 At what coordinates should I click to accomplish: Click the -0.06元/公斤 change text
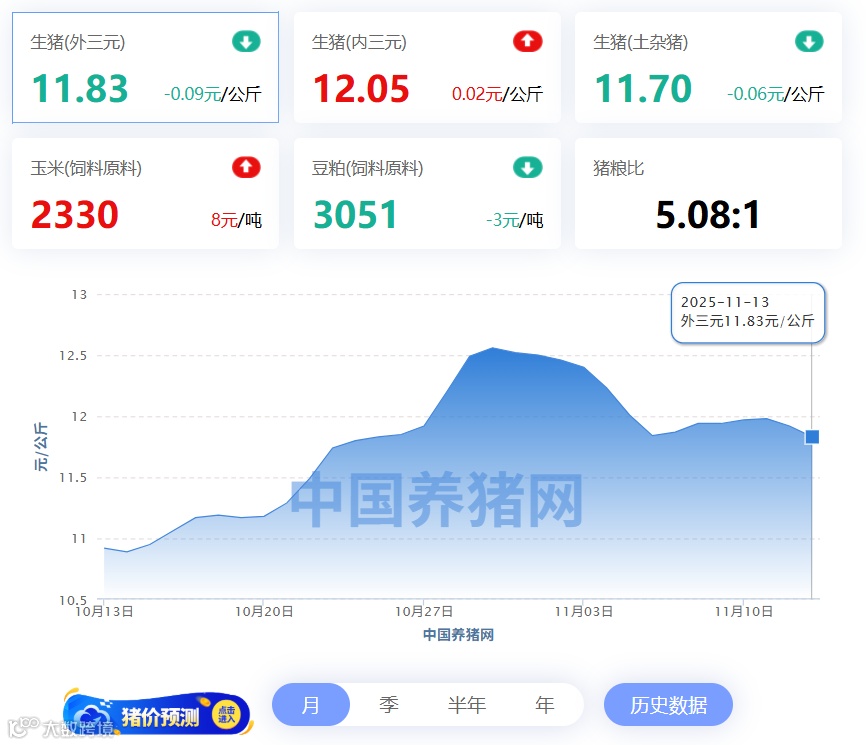tap(775, 94)
